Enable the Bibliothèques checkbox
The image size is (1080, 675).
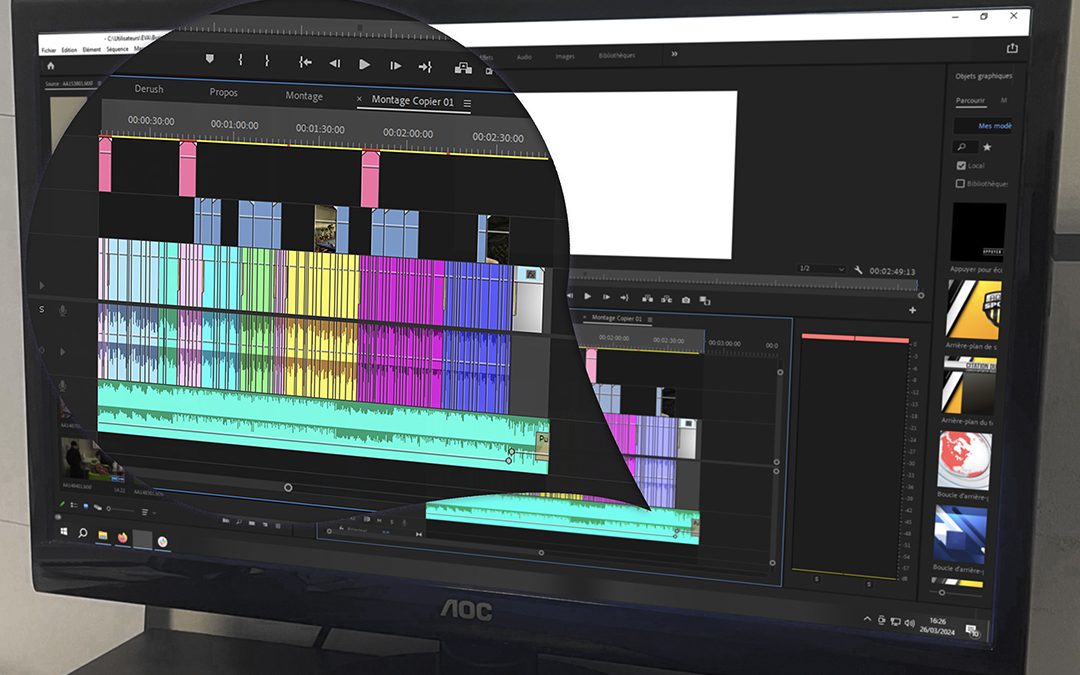click(961, 183)
